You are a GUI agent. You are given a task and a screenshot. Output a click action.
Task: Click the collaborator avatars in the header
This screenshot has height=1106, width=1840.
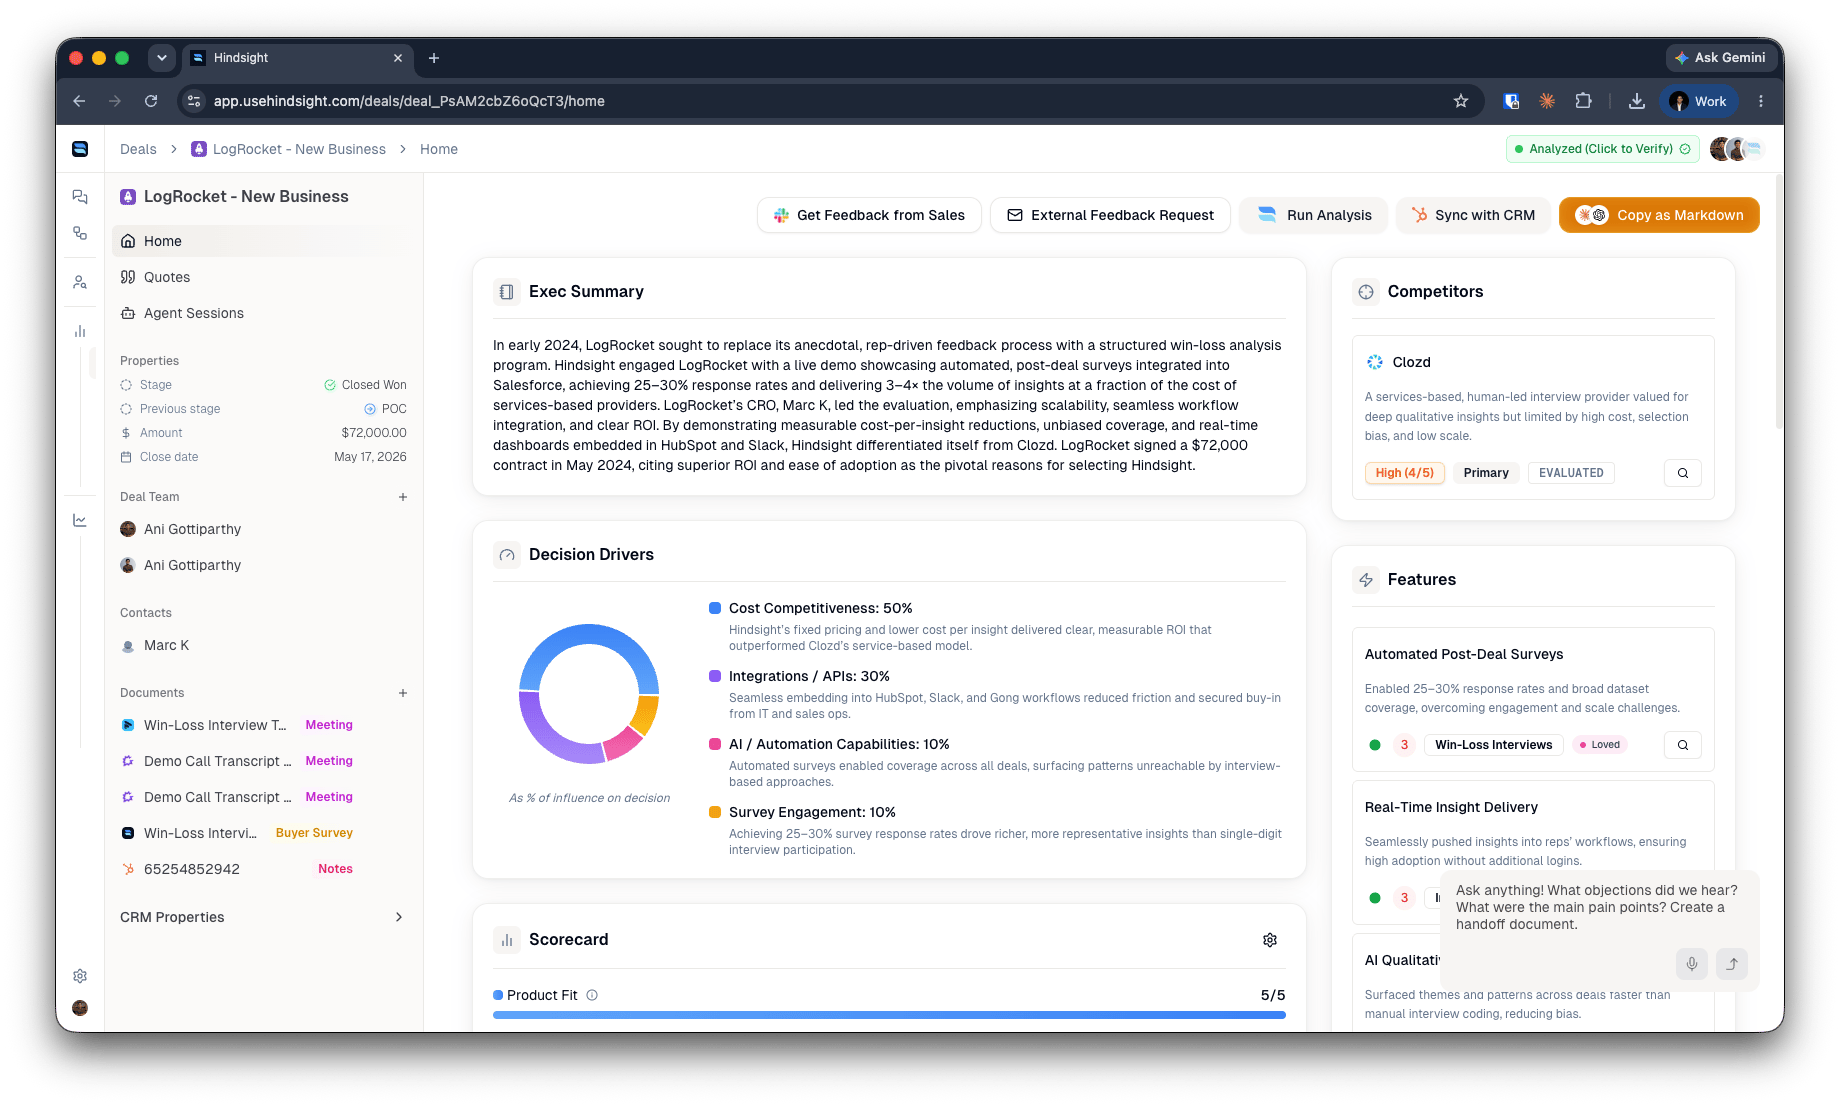click(1737, 149)
